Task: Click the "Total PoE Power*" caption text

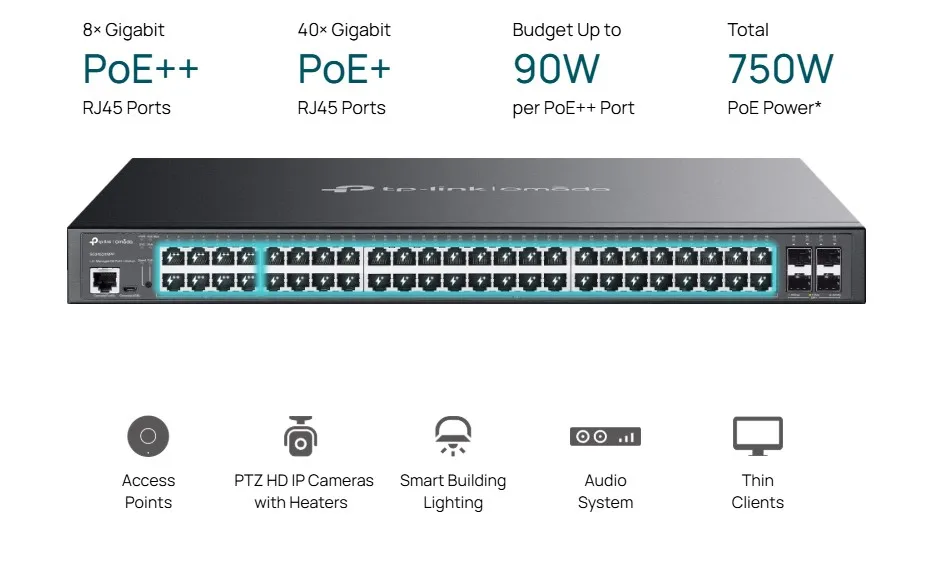Action: tap(774, 107)
